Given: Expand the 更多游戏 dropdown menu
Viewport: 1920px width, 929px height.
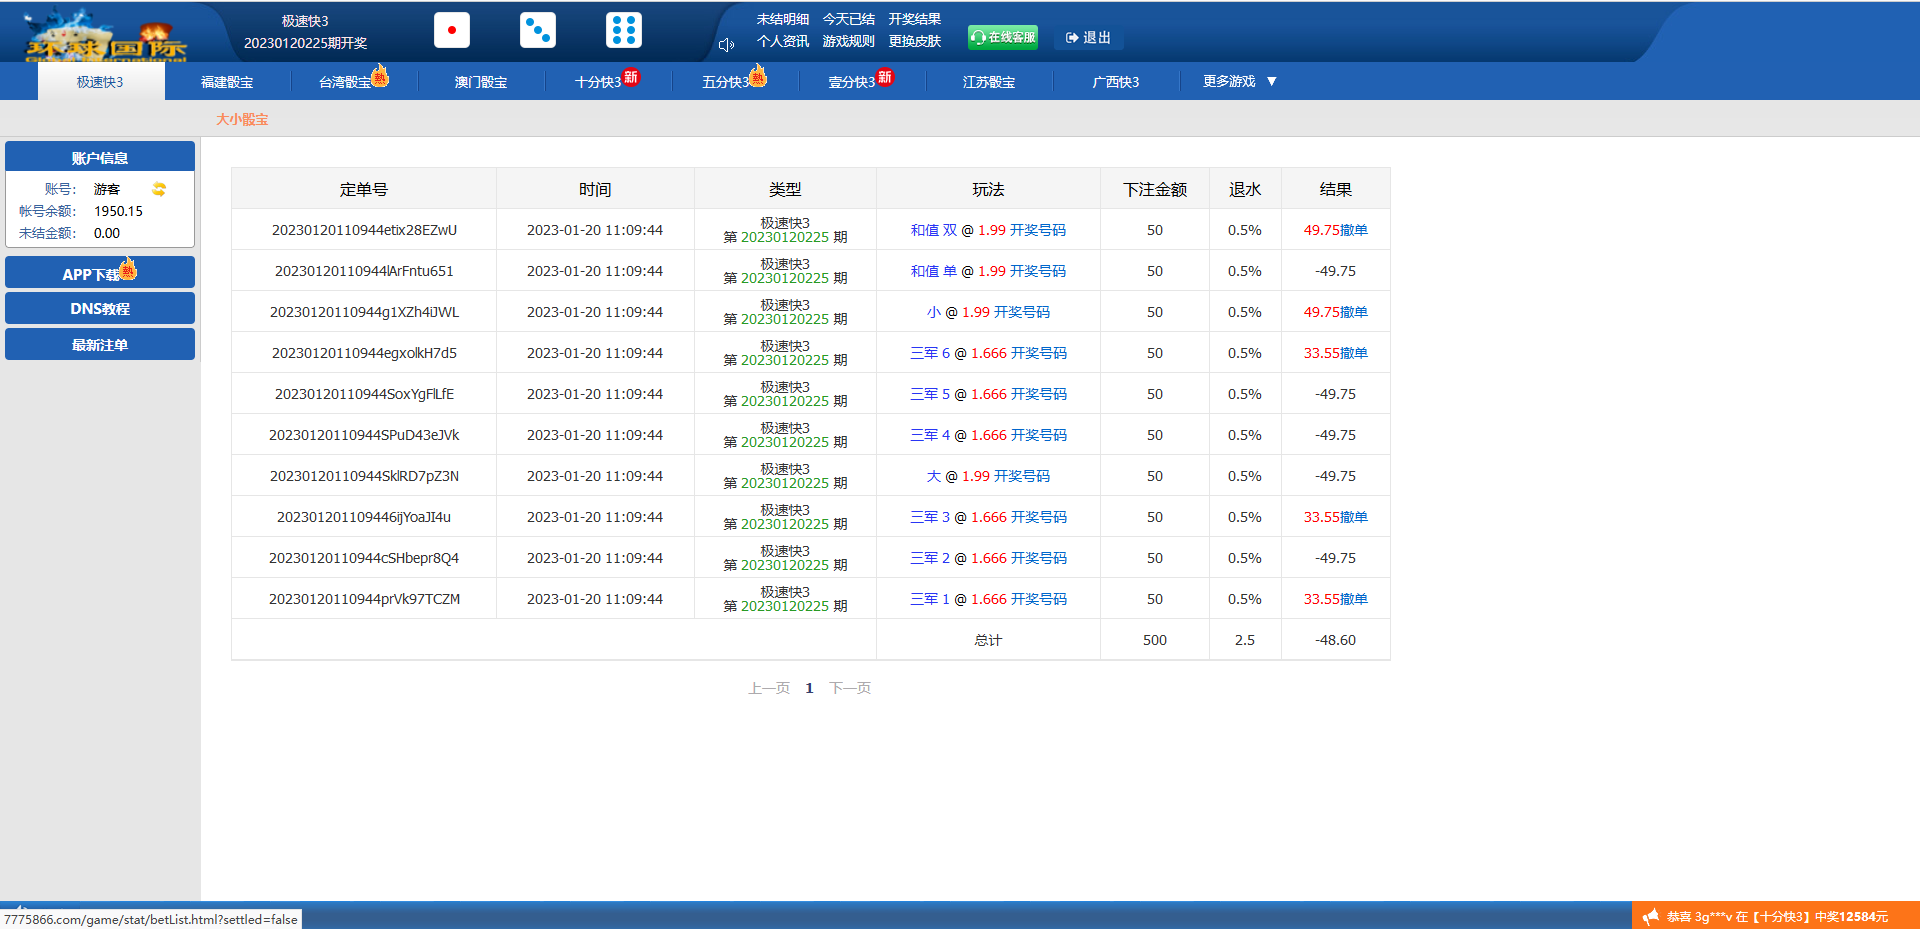Looking at the screenshot, I should [1240, 81].
